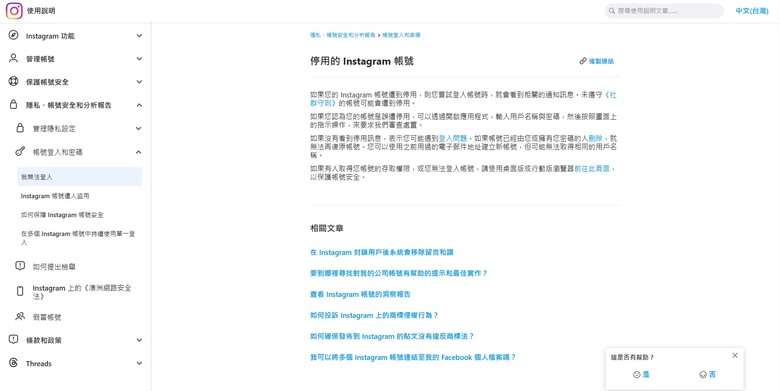Open 如何保障 Instagram 帳號安全 sidebar item
Screen dimensions: 780x391
(x=62, y=215)
